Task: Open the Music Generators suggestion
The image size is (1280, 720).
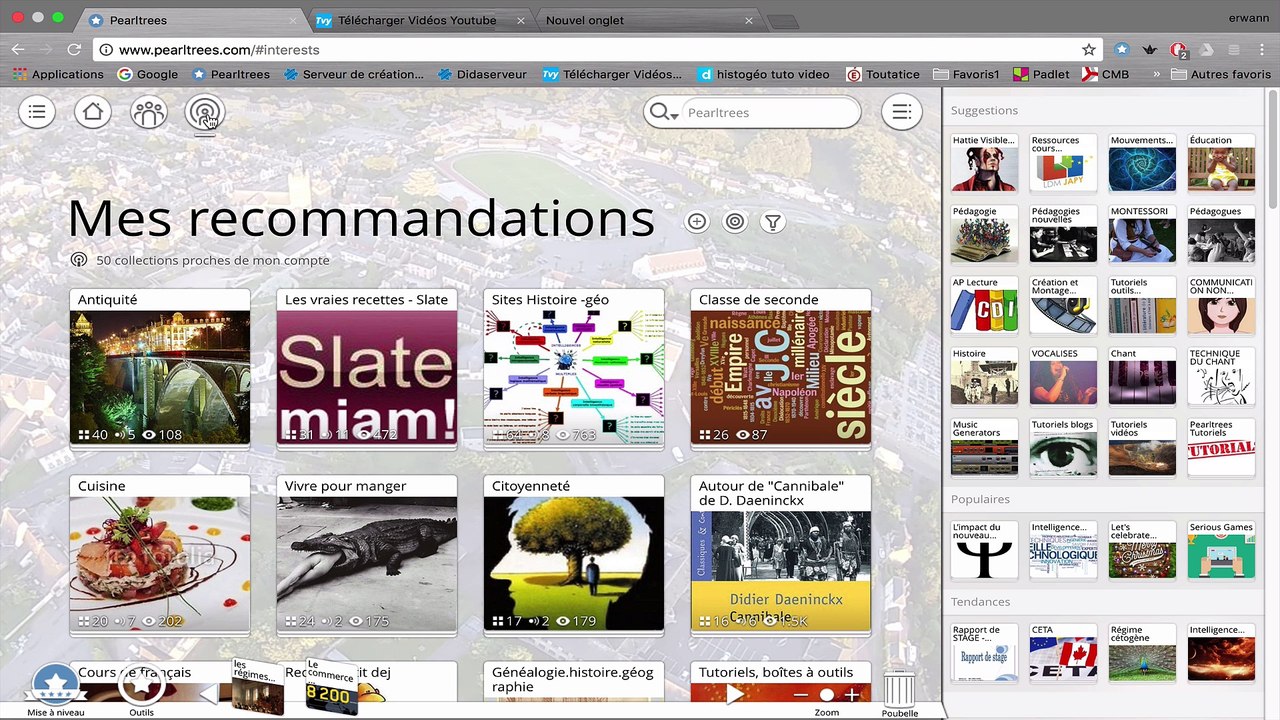Action: (984, 446)
